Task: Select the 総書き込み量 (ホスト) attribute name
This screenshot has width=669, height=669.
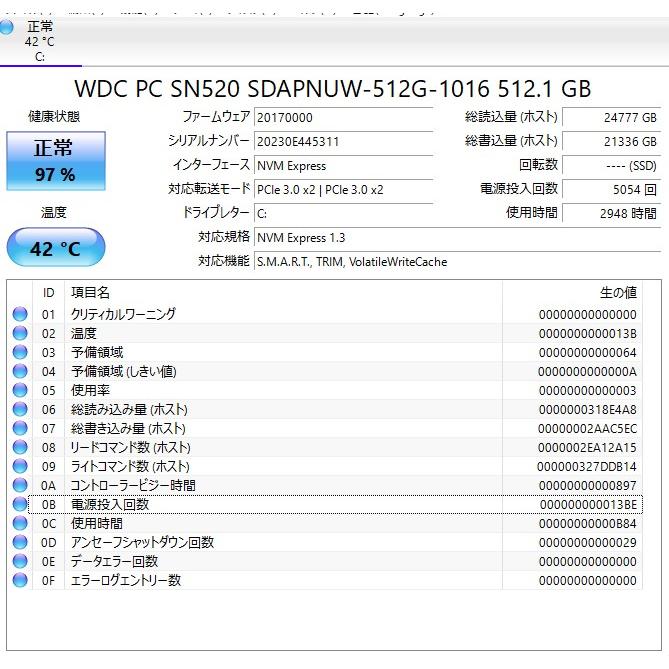Action: click(x=128, y=428)
